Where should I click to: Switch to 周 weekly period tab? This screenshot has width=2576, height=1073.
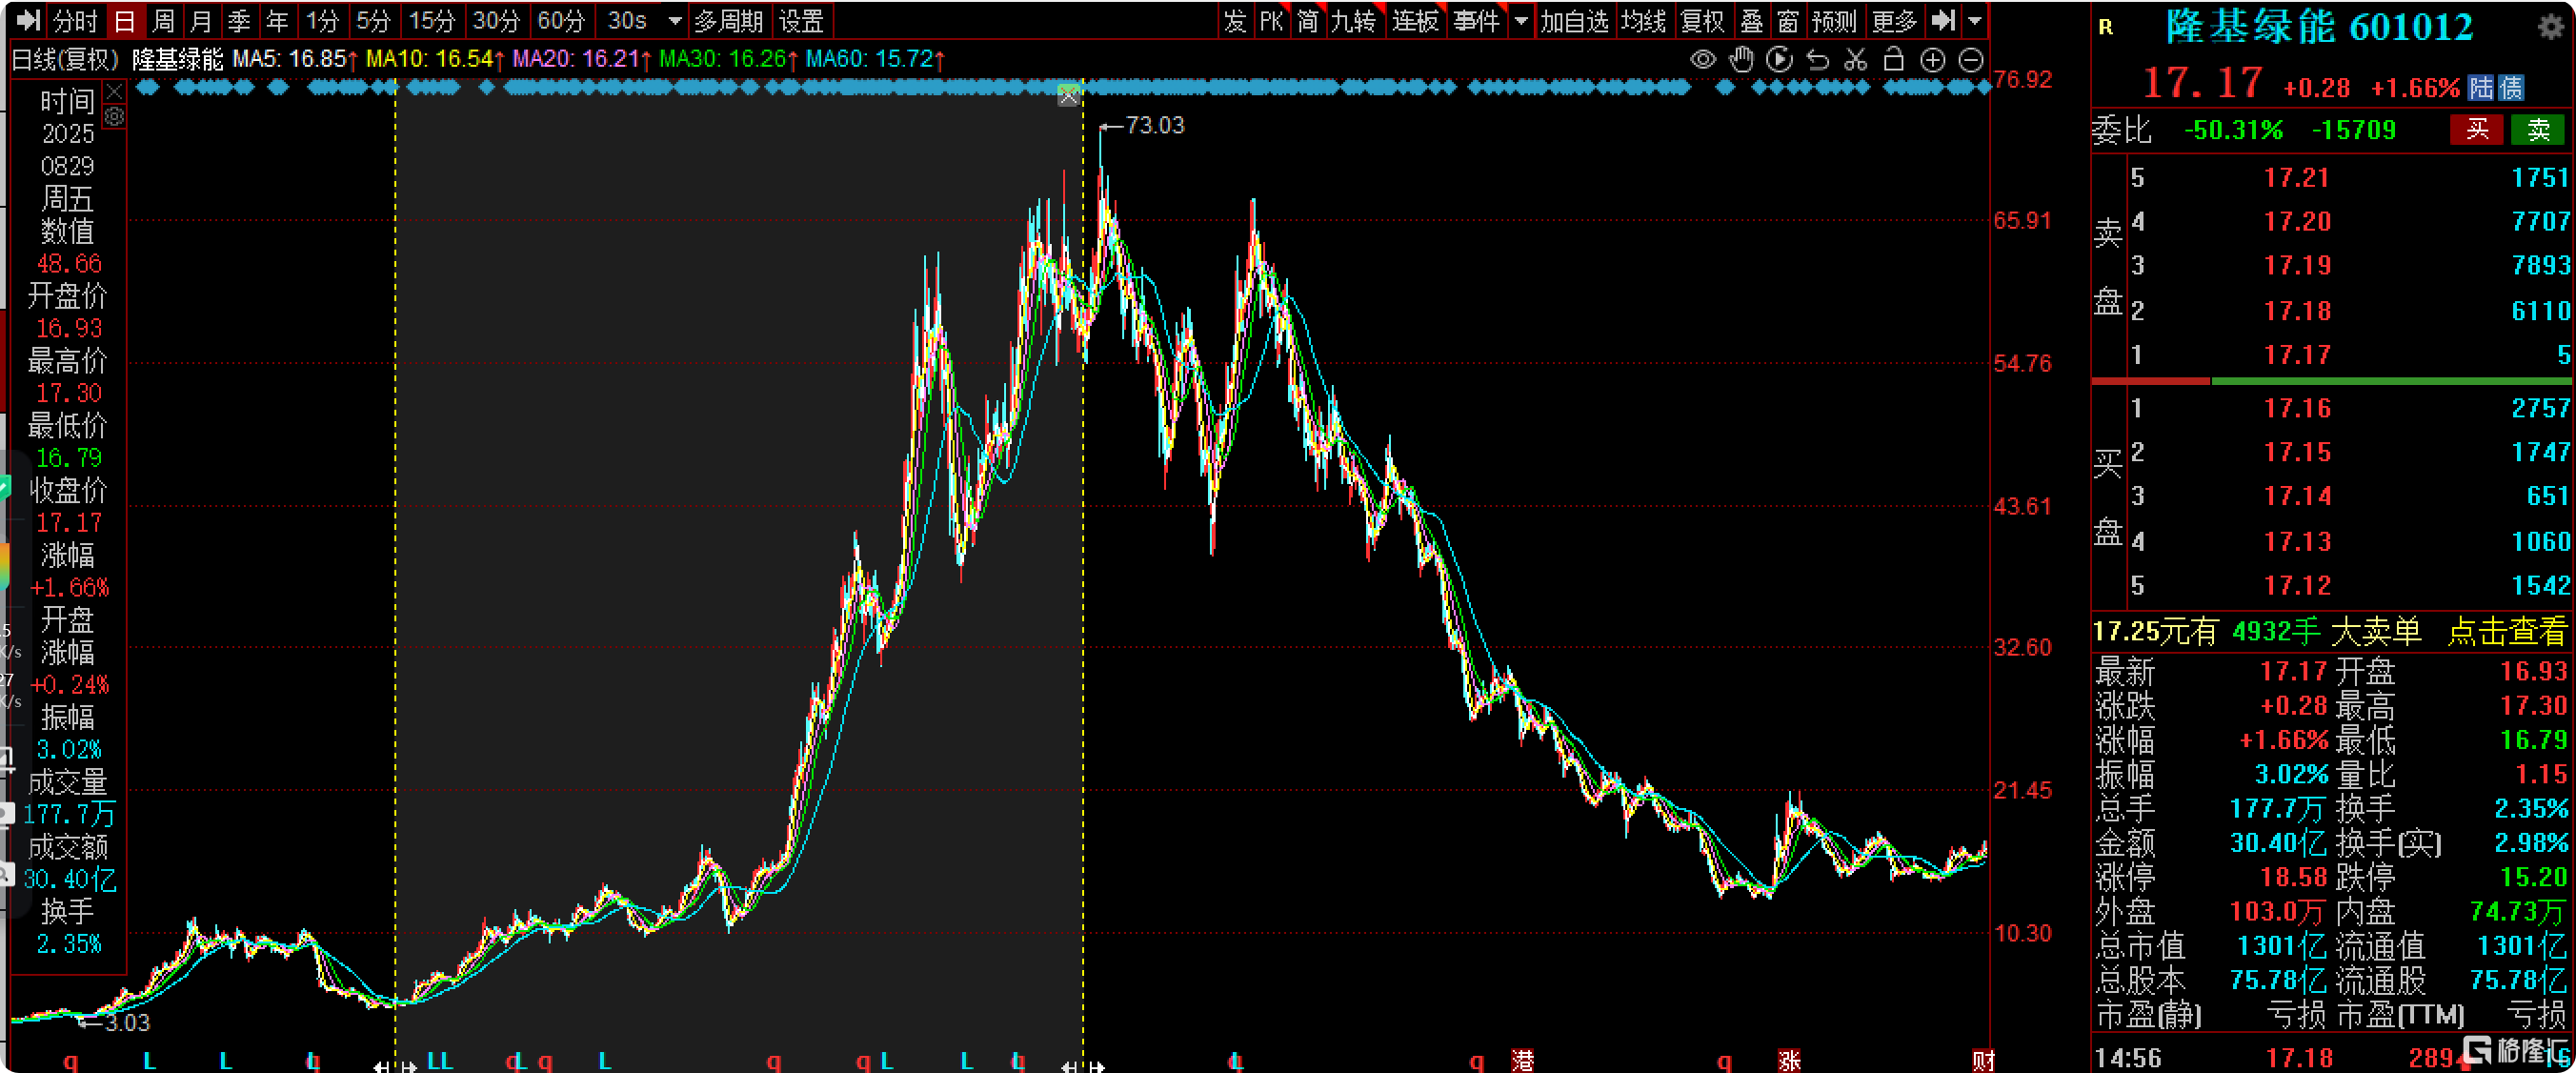tap(163, 21)
